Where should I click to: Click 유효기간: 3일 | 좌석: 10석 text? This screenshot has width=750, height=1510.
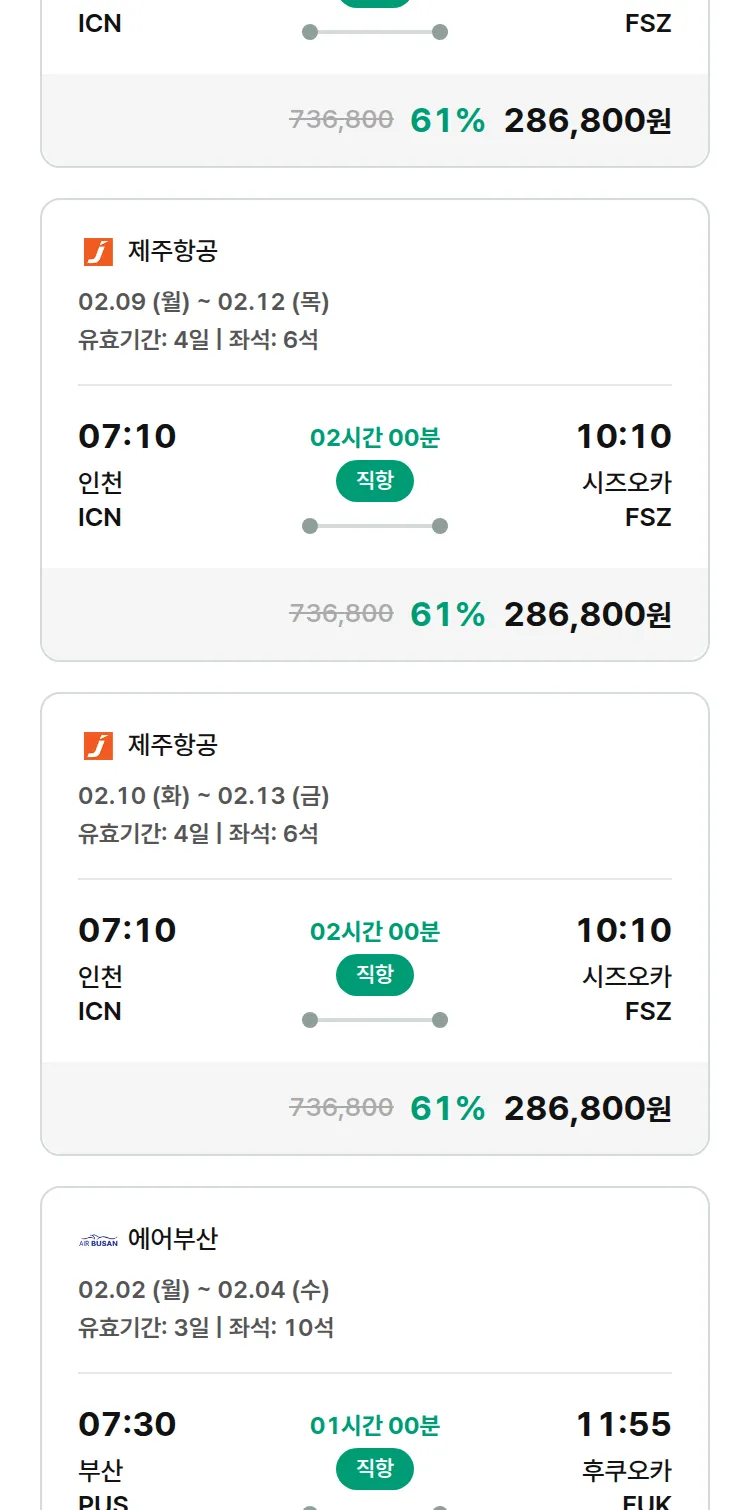[206, 1328]
